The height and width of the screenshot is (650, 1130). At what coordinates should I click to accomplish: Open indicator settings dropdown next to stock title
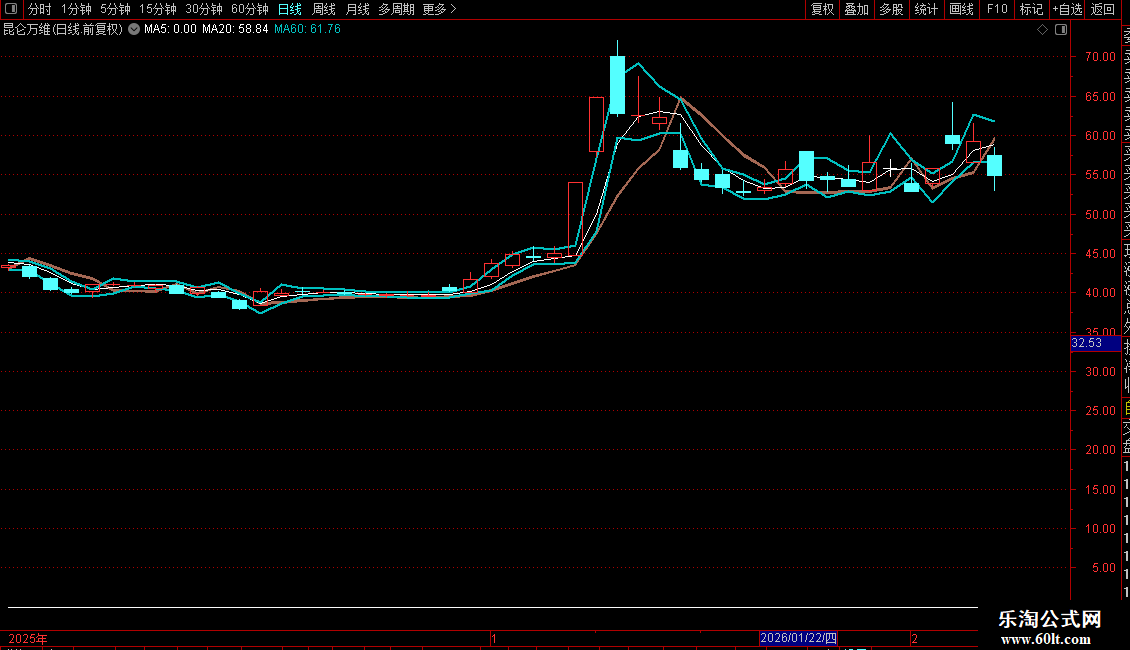pyautogui.click(x=134, y=30)
